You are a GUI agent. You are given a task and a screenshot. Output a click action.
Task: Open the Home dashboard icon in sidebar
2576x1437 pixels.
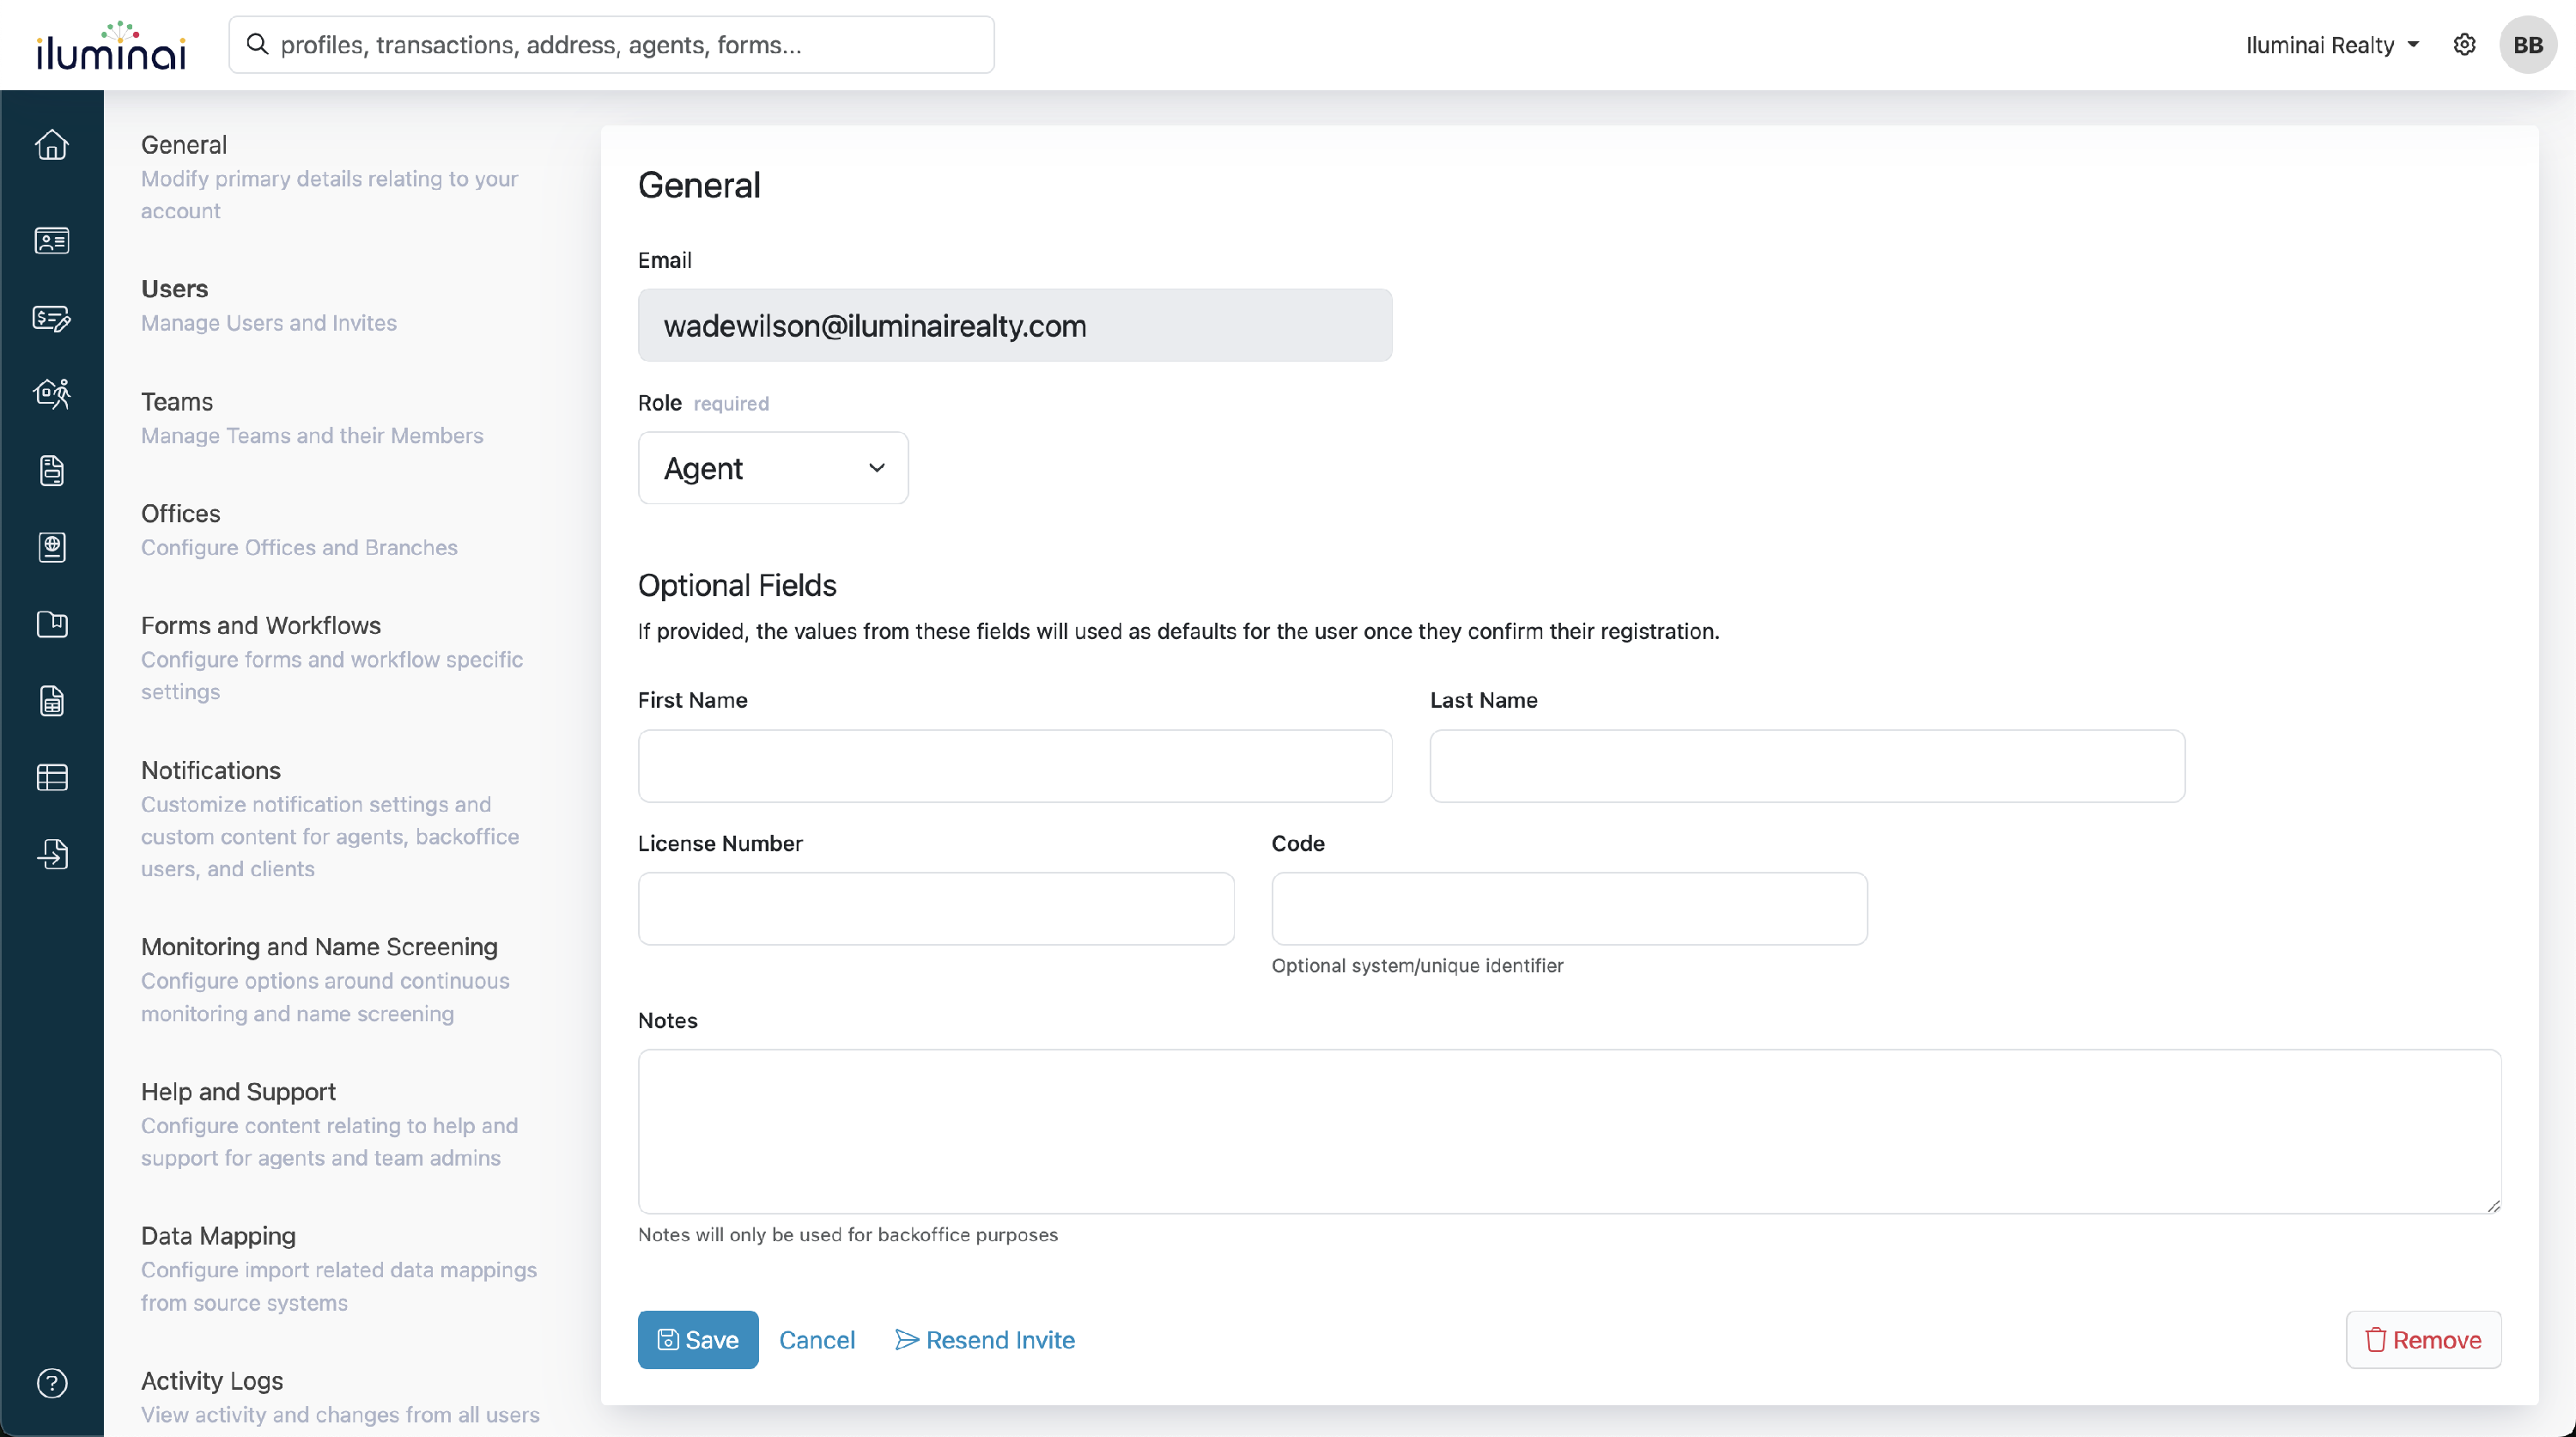(x=52, y=145)
